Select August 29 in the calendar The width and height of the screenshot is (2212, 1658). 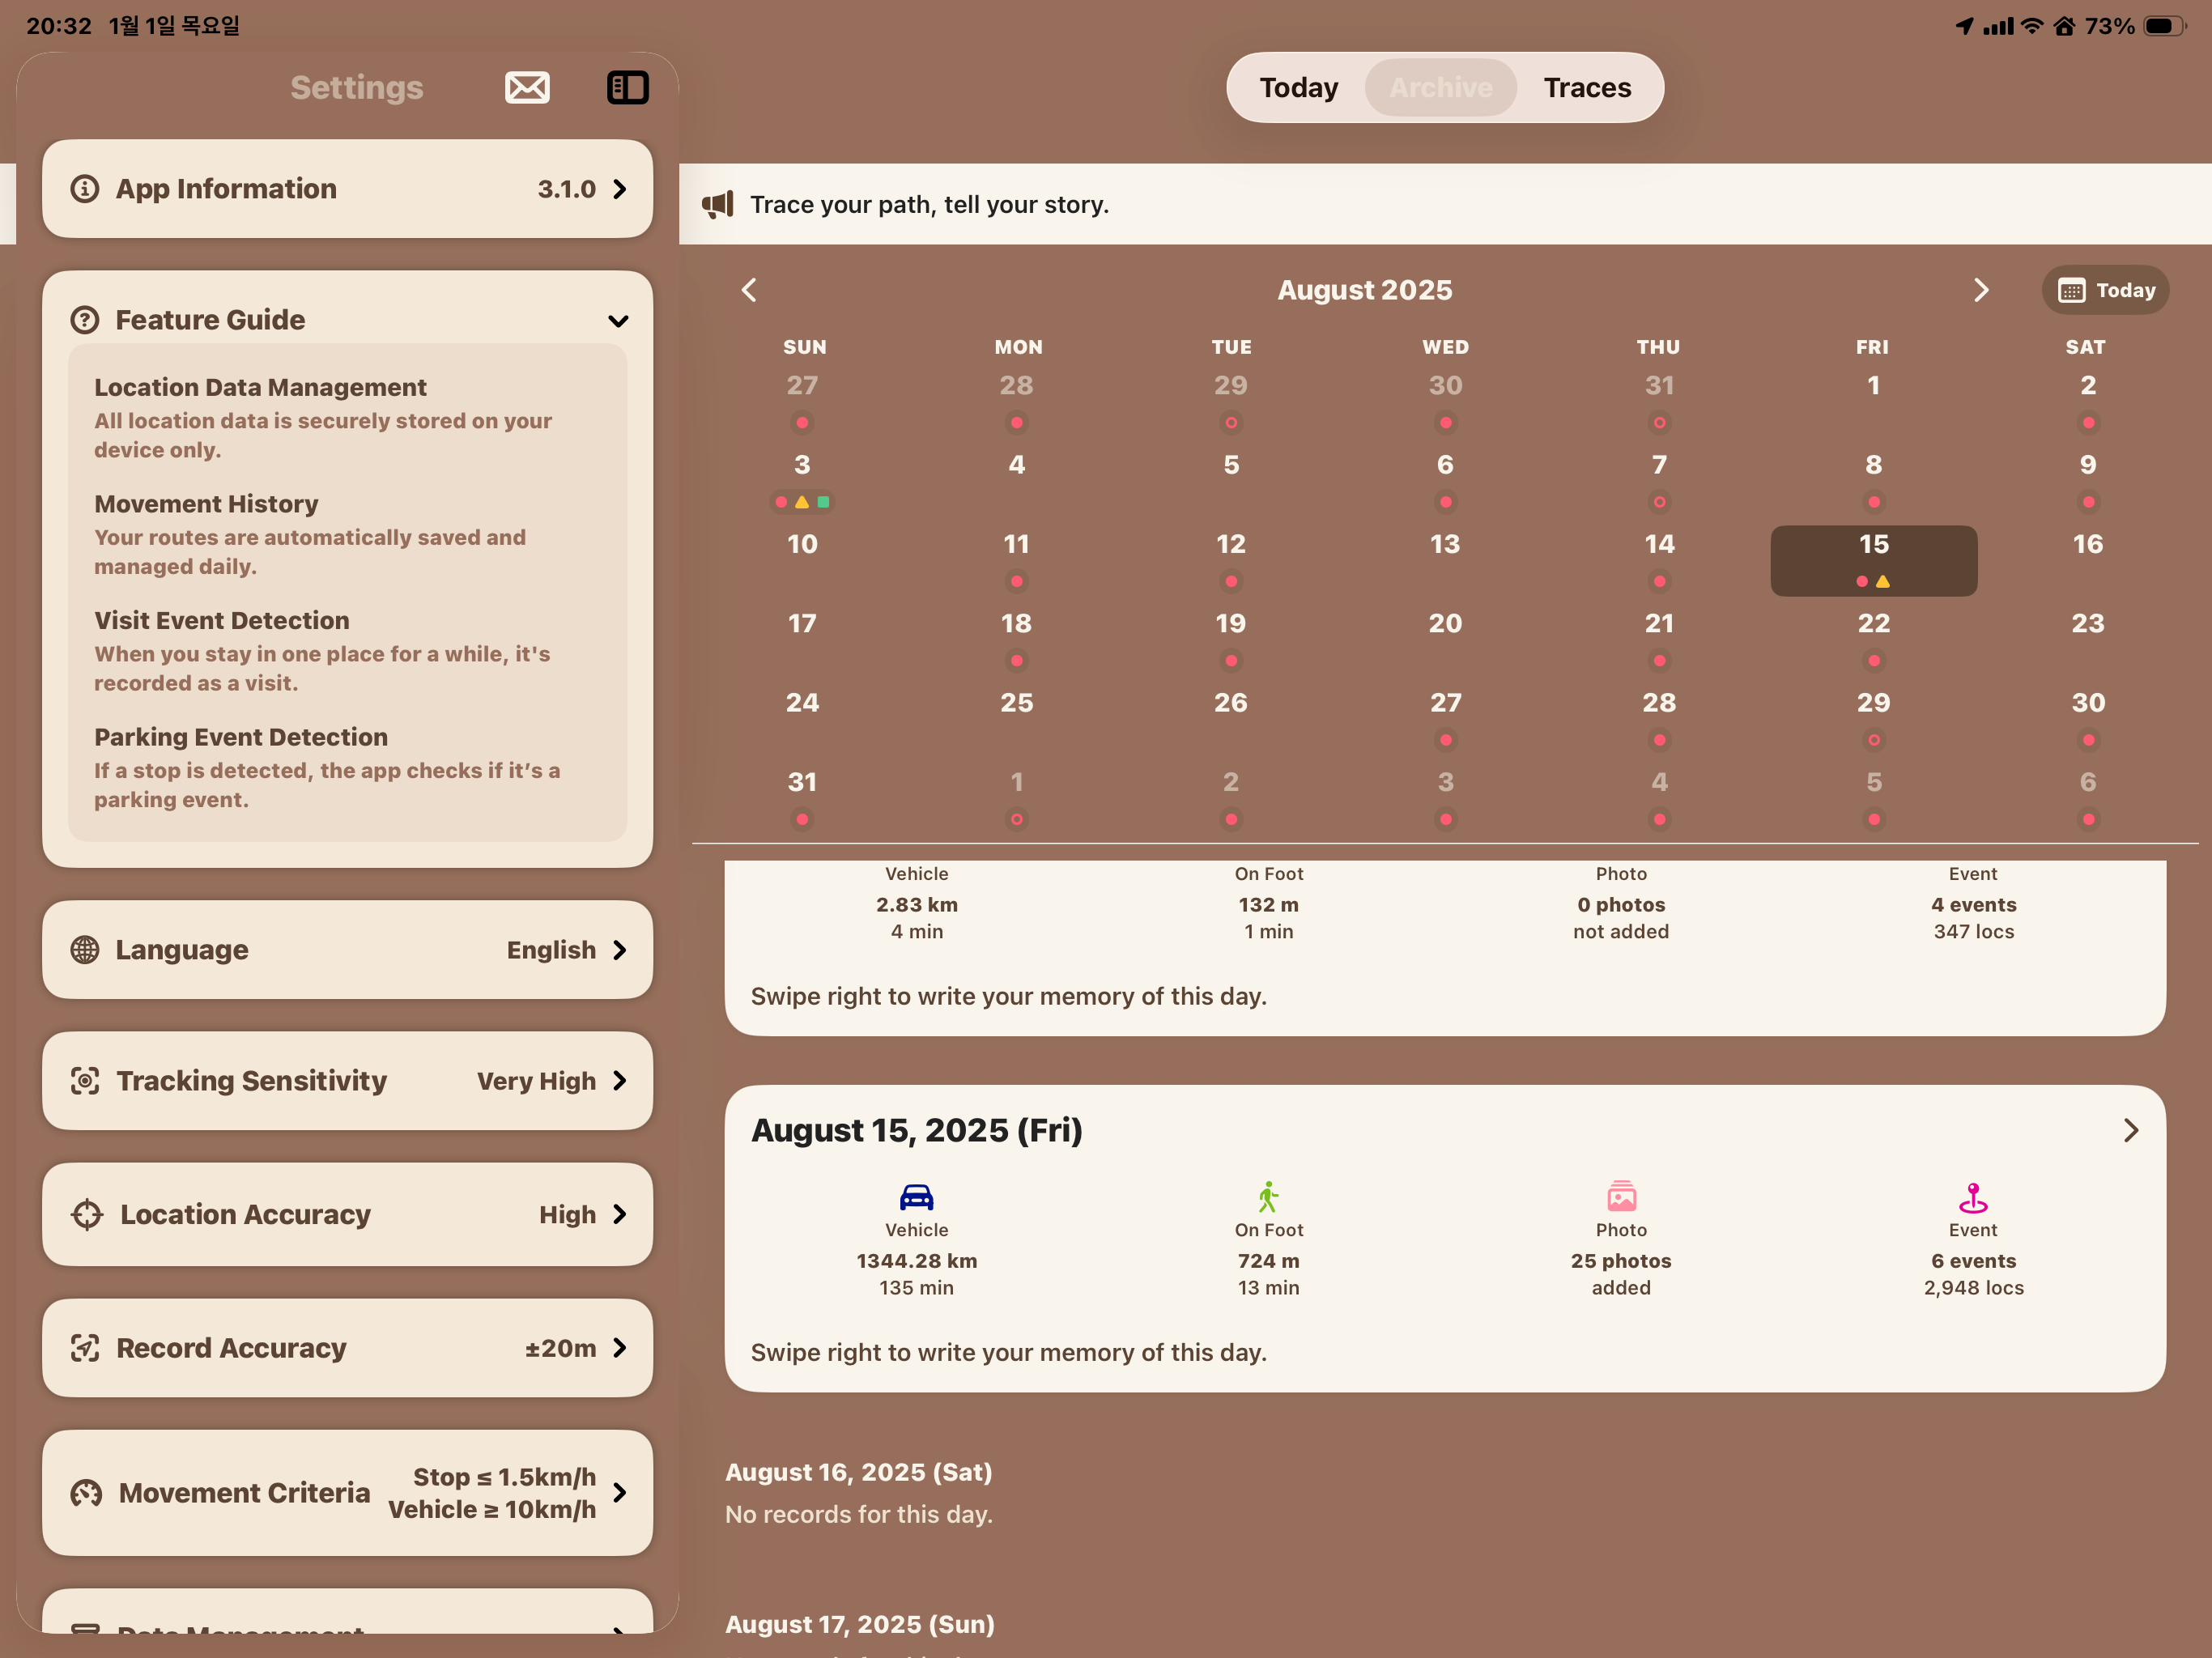point(1874,719)
